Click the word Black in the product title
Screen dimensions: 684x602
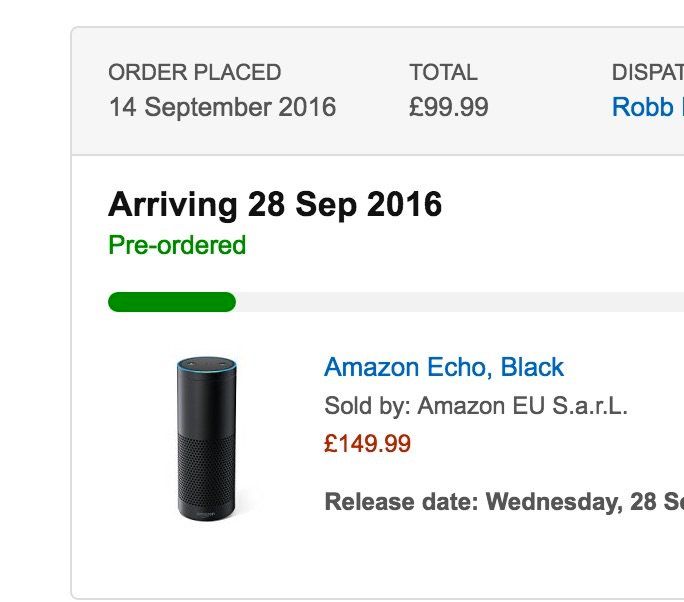(532, 367)
